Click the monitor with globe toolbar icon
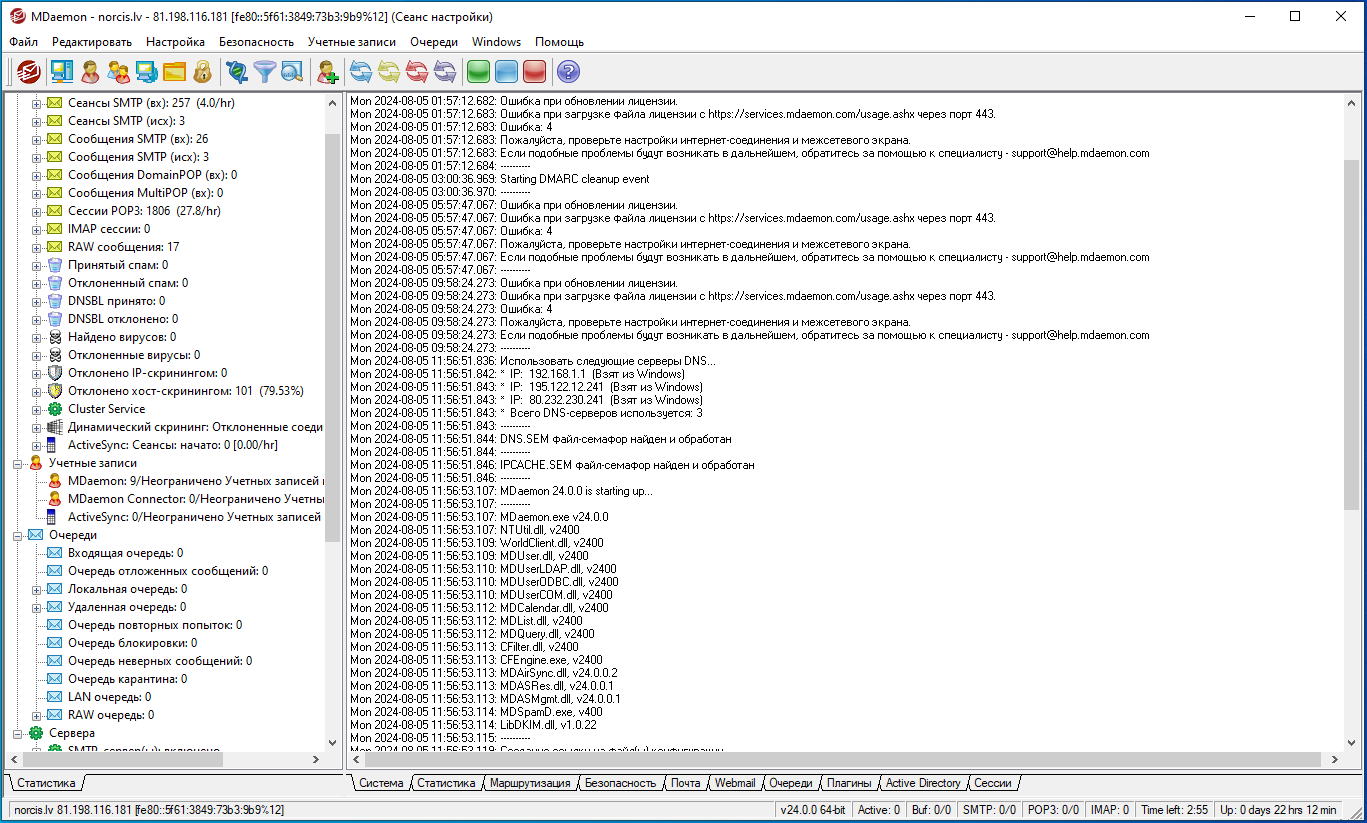 point(146,72)
